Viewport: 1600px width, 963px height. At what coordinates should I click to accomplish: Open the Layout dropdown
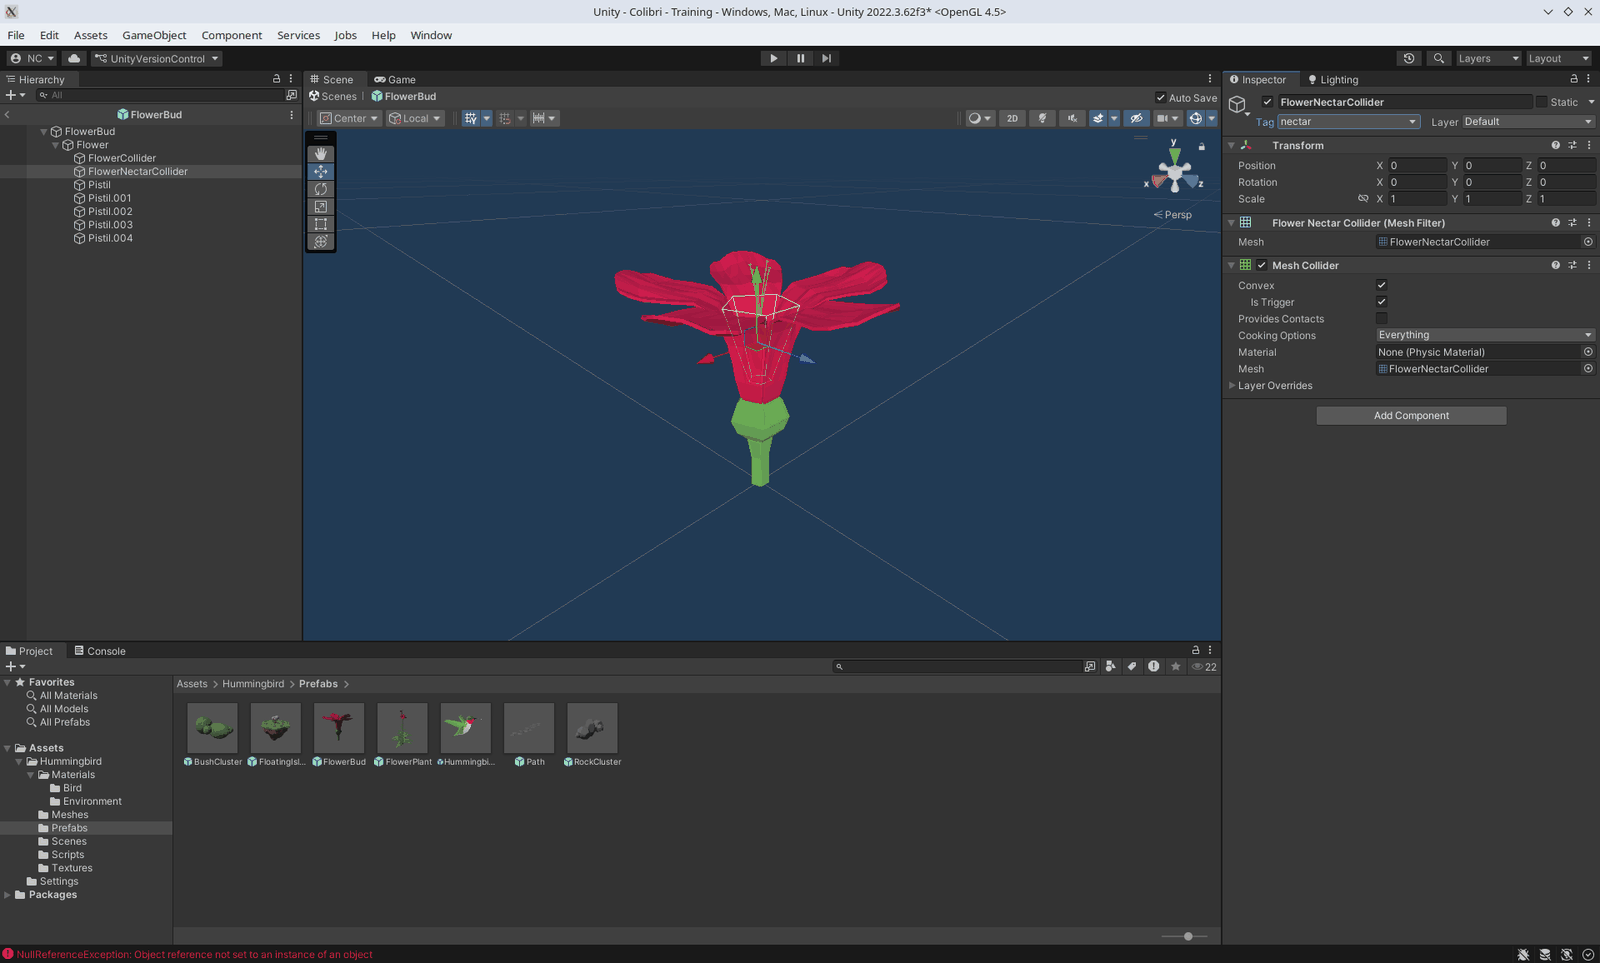1558,58
